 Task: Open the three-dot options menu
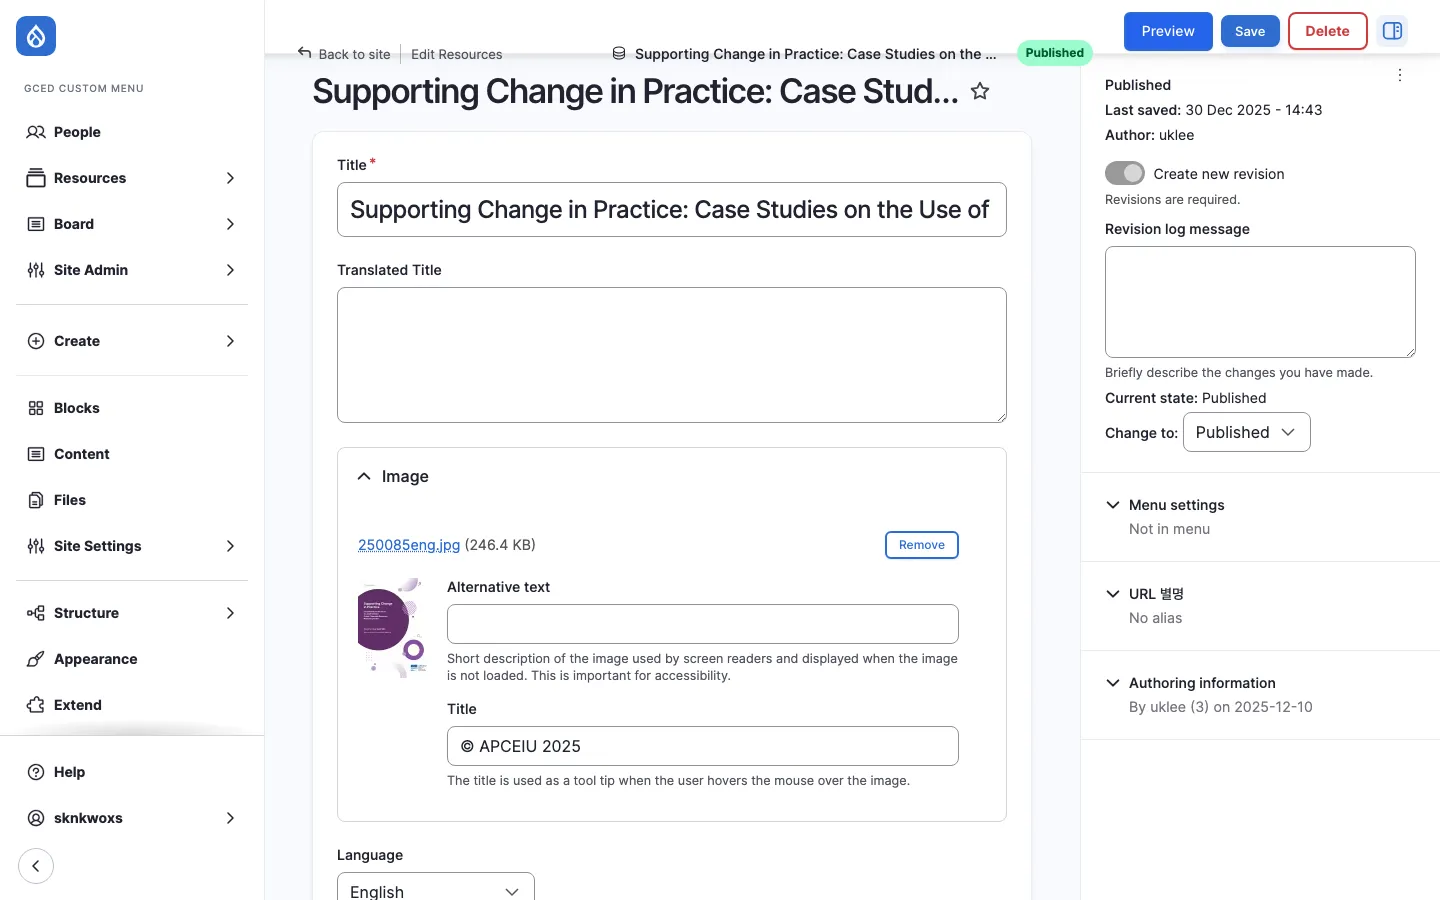[x=1400, y=75]
